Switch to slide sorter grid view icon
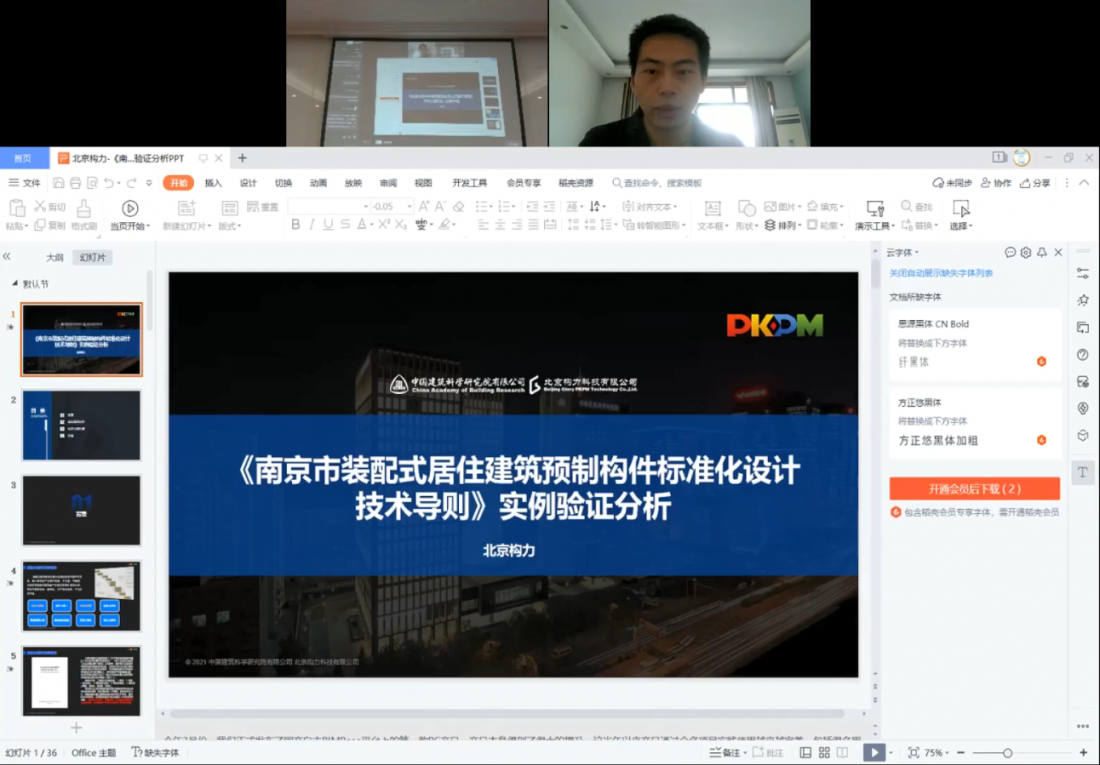 824,752
